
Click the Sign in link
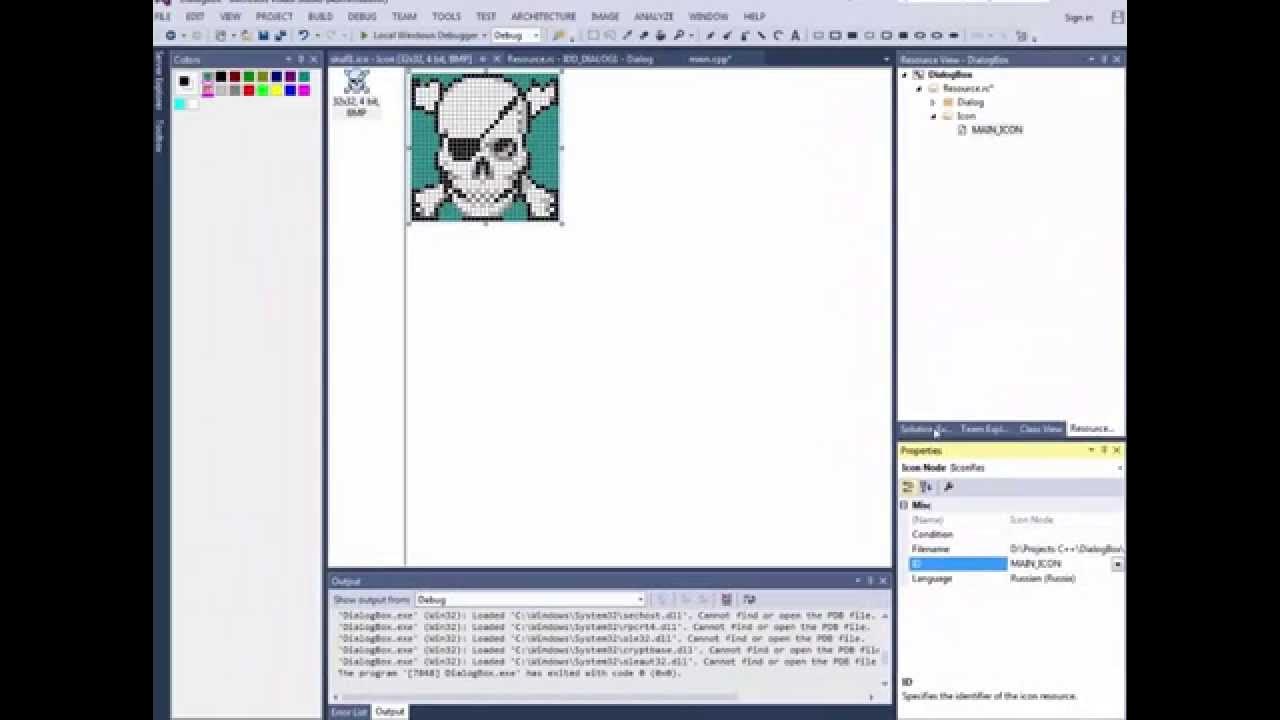click(1079, 17)
